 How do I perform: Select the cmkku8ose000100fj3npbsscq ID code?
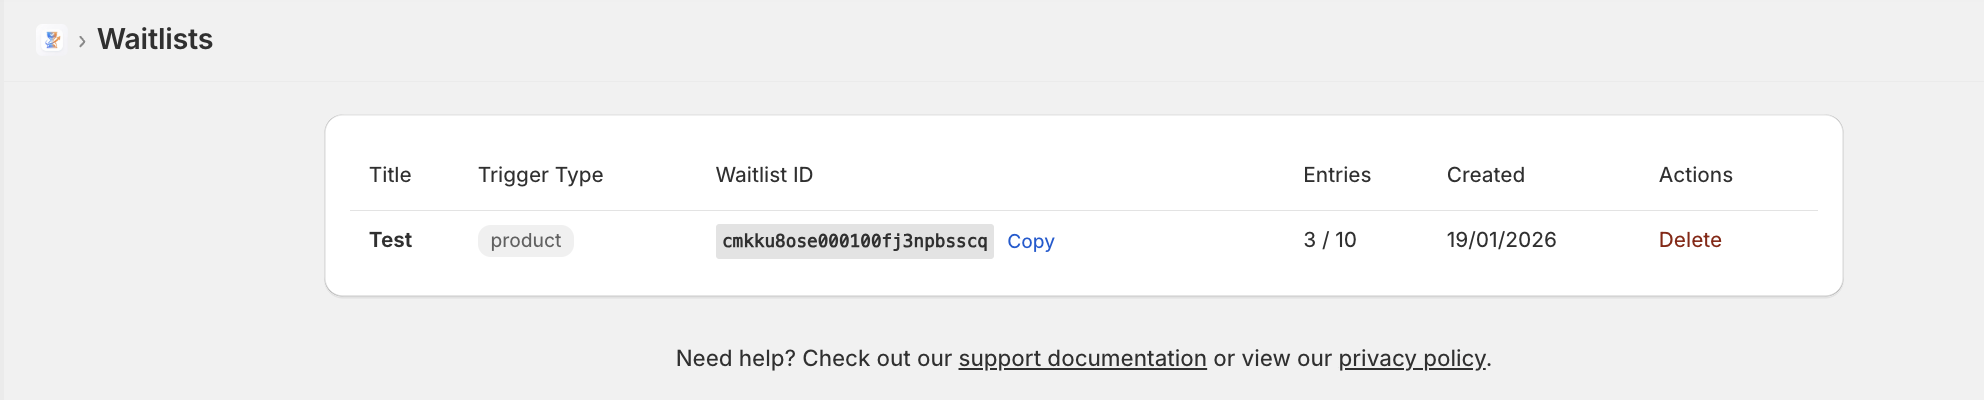click(854, 241)
